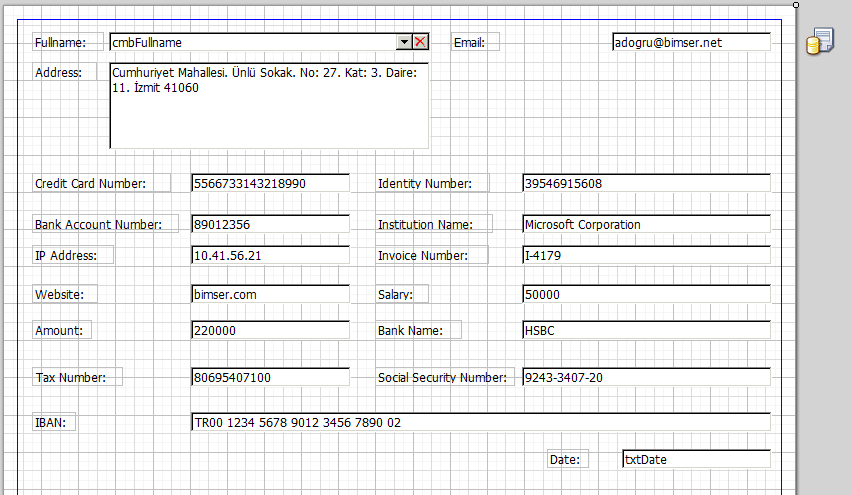Click the Microsoft Corporation institution name field
The width and height of the screenshot is (851, 495).
click(646, 224)
